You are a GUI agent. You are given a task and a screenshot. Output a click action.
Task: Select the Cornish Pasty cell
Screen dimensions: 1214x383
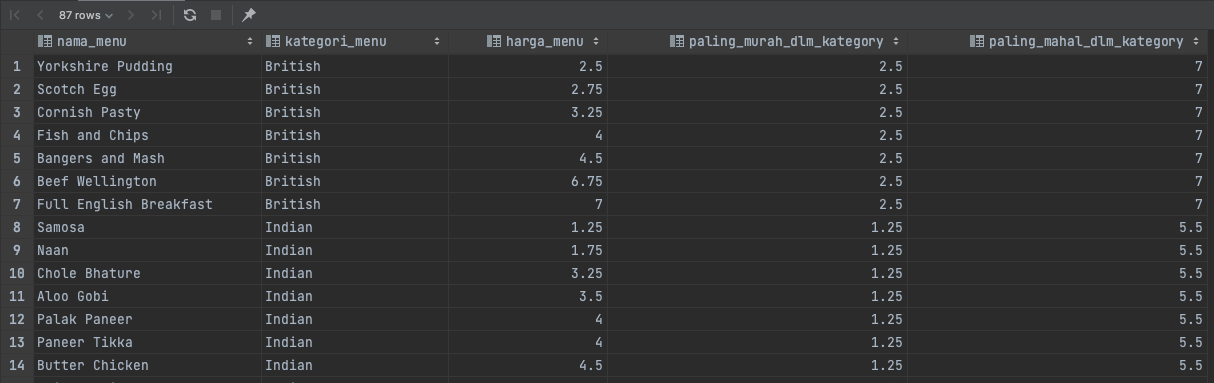pyautogui.click(x=146, y=112)
